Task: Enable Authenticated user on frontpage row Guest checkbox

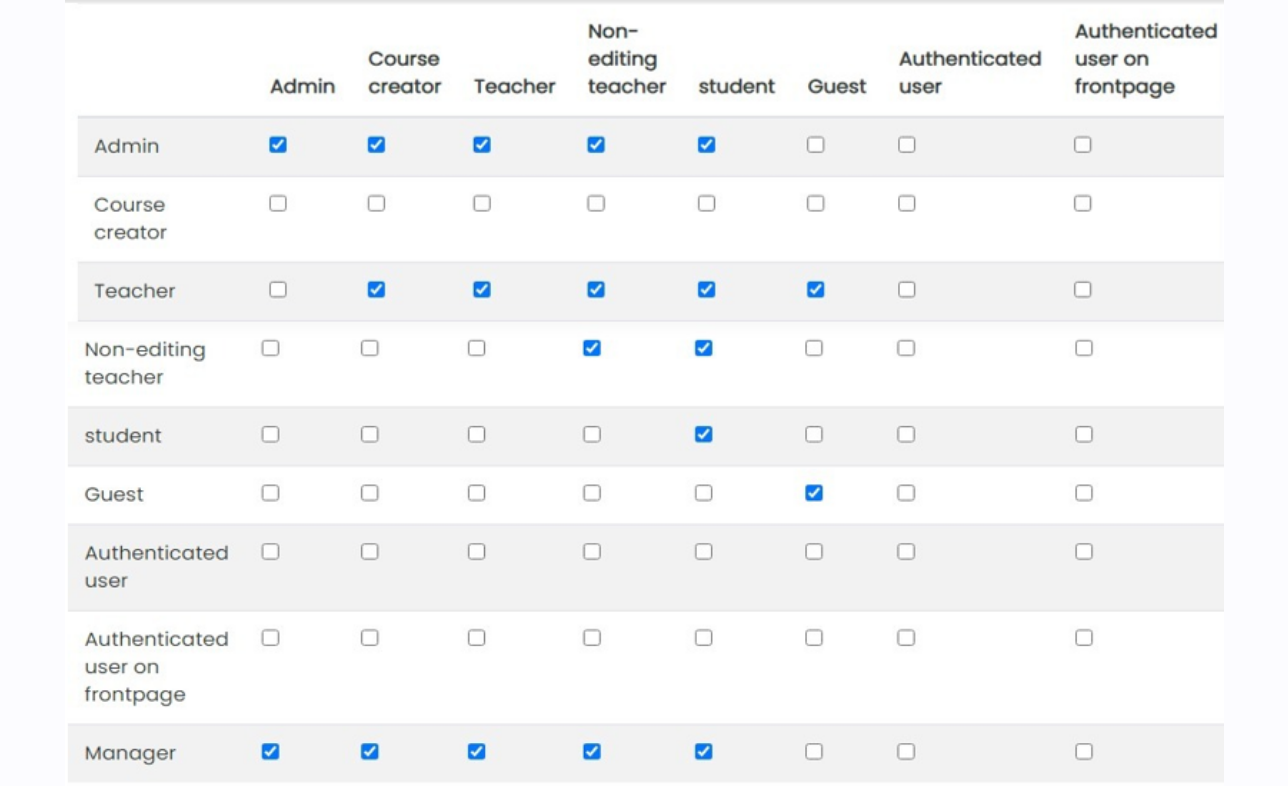Action: [814, 637]
